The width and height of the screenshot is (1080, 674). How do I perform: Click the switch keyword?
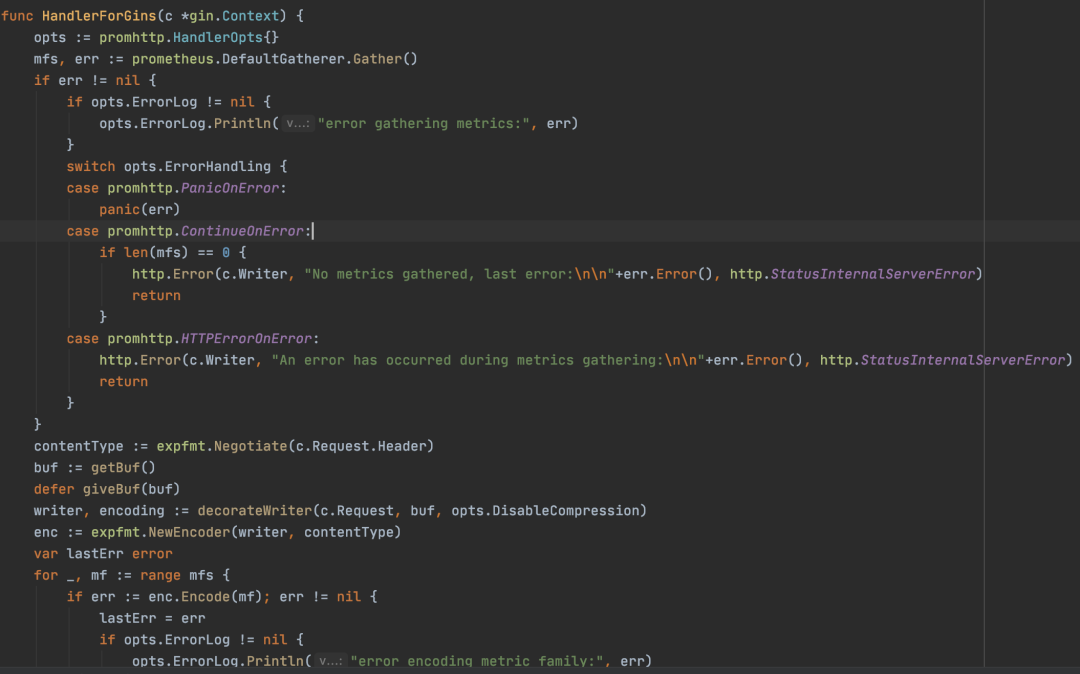[x=91, y=167]
